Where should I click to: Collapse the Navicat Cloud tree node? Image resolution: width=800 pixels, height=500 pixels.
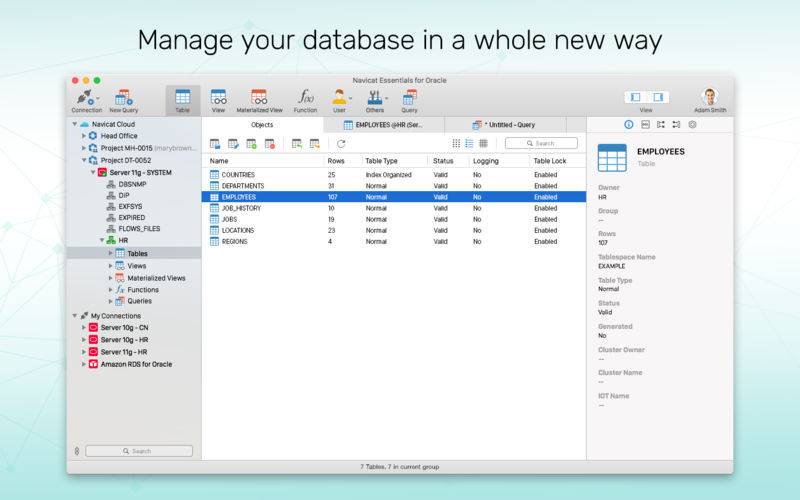[75, 124]
